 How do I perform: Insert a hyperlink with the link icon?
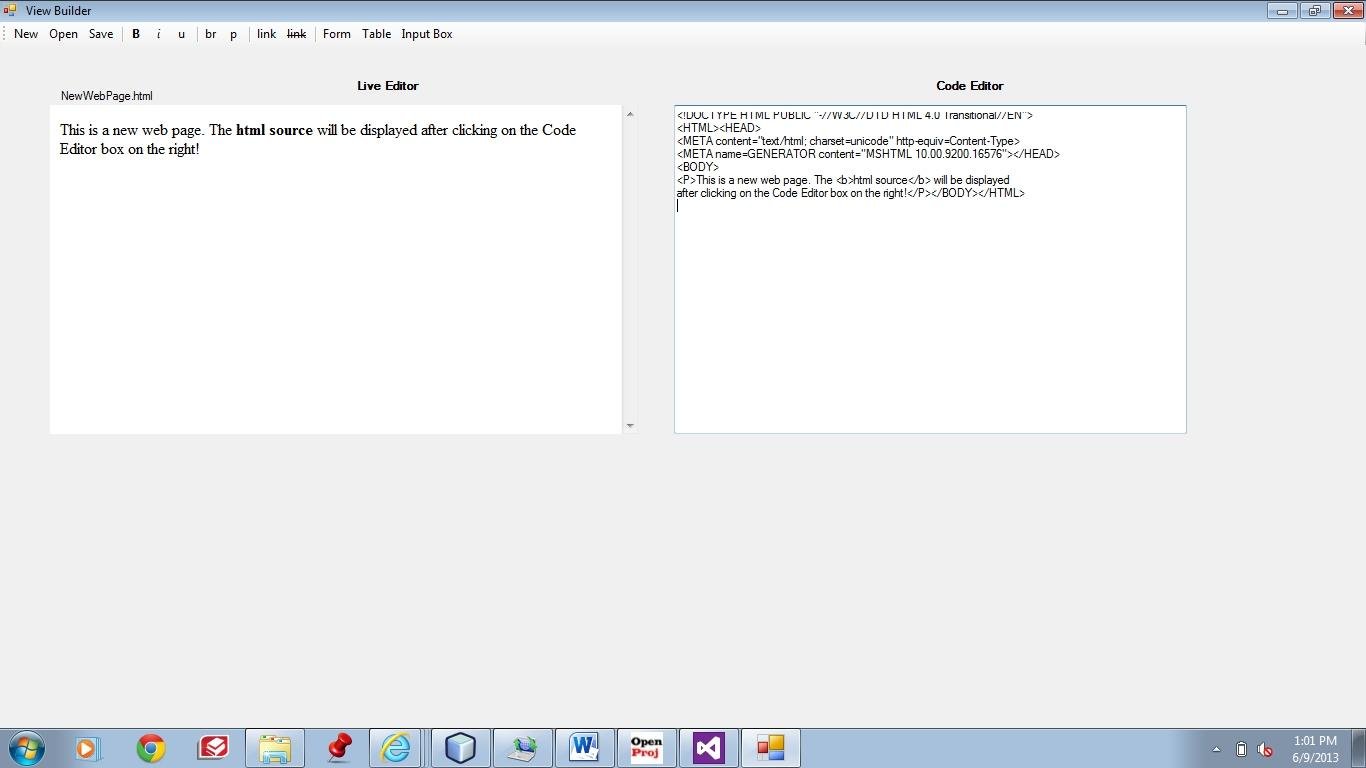pyautogui.click(x=265, y=33)
